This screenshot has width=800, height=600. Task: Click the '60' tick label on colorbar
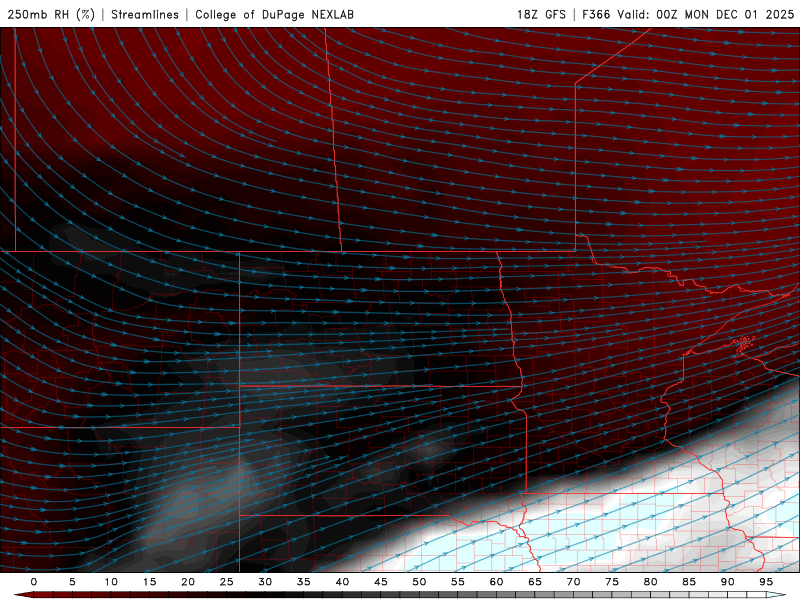click(496, 582)
